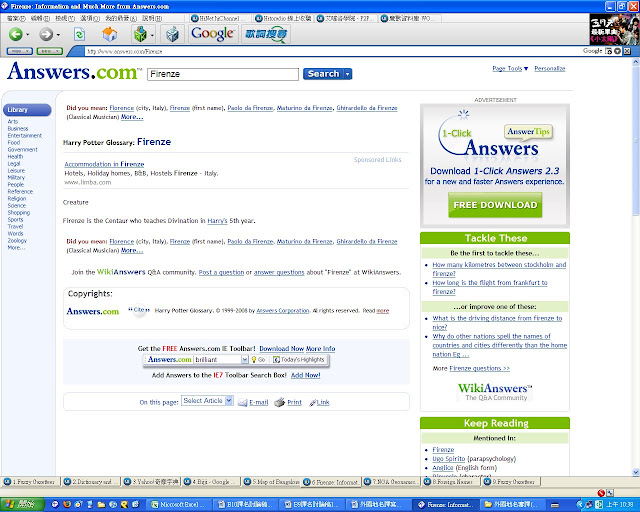Screen dimensions: 640x512
Task: Select the Entertainment library category
Action: click(x=24, y=136)
